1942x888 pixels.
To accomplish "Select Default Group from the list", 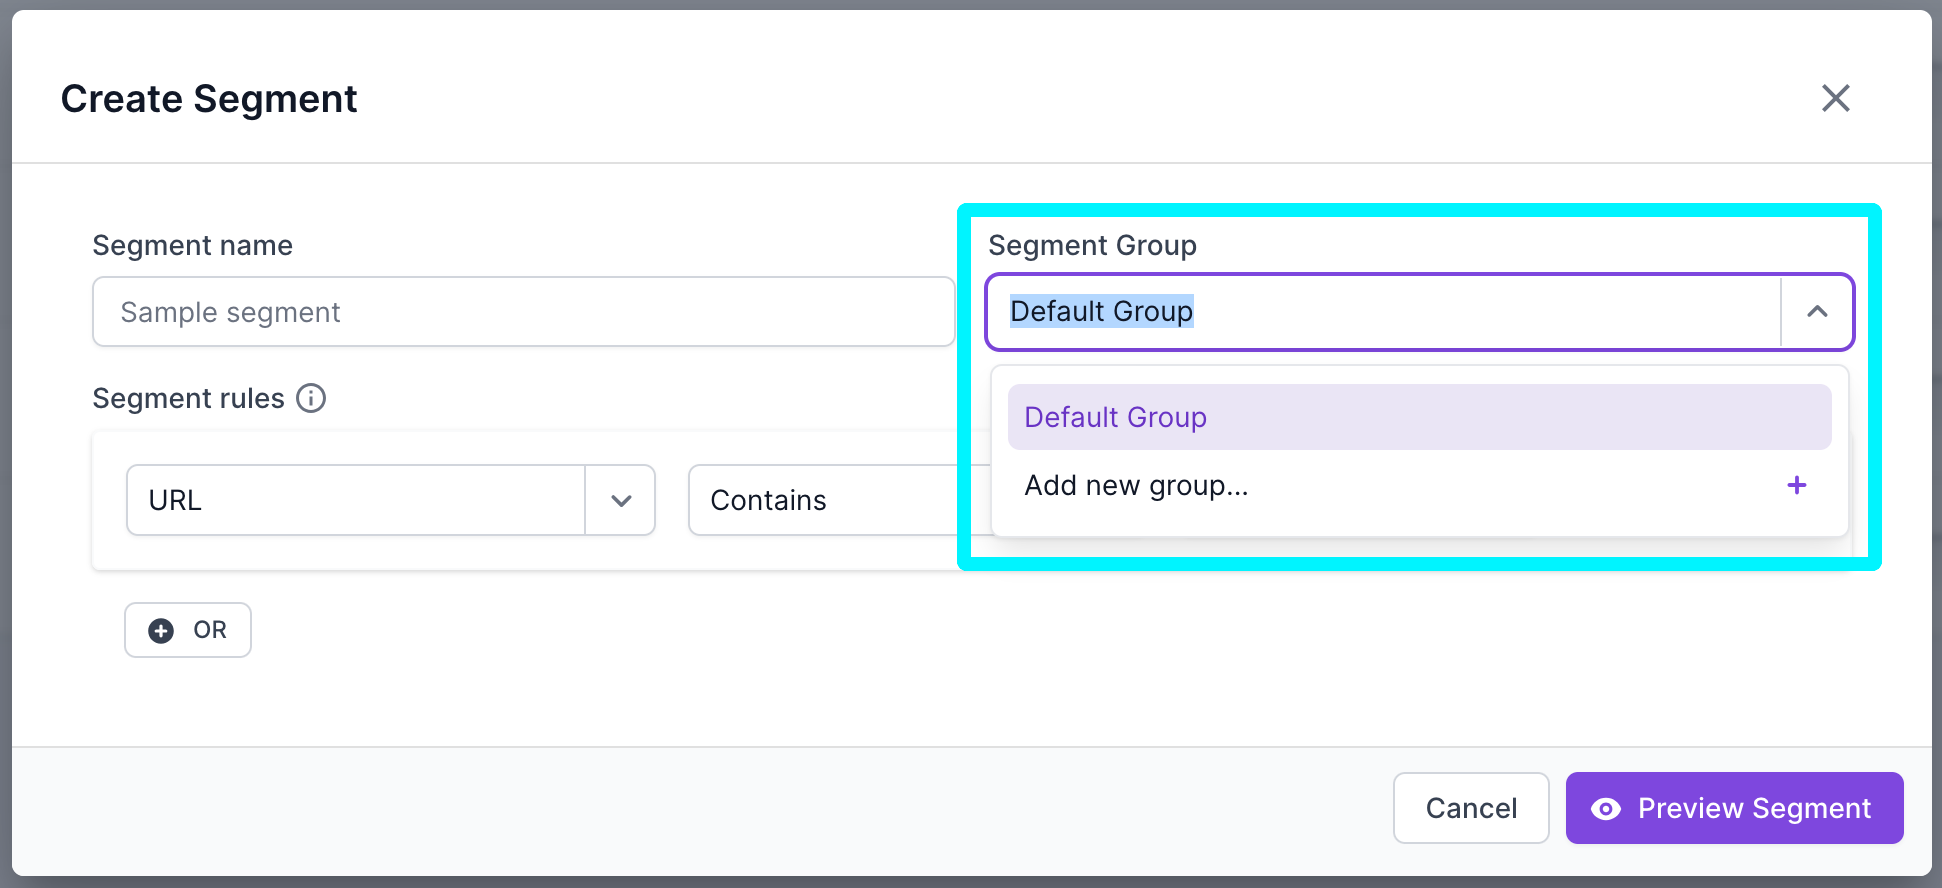I will pyautogui.click(x=1419, y=417).
